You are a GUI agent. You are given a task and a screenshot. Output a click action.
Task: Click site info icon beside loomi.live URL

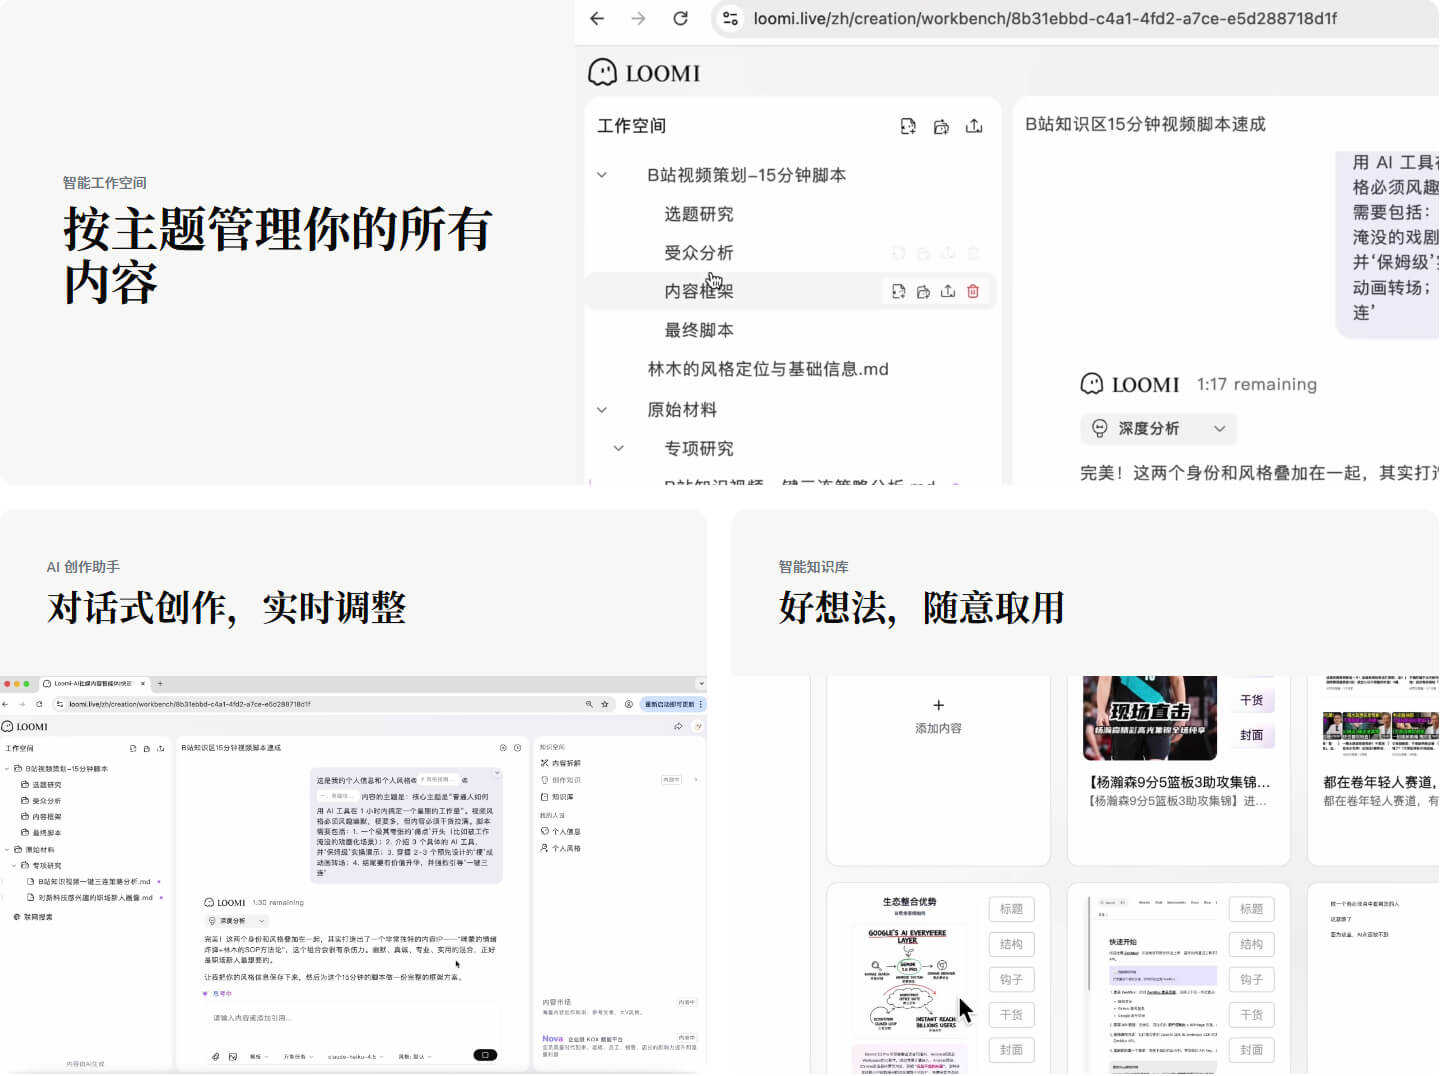click(x=731, y=18)
